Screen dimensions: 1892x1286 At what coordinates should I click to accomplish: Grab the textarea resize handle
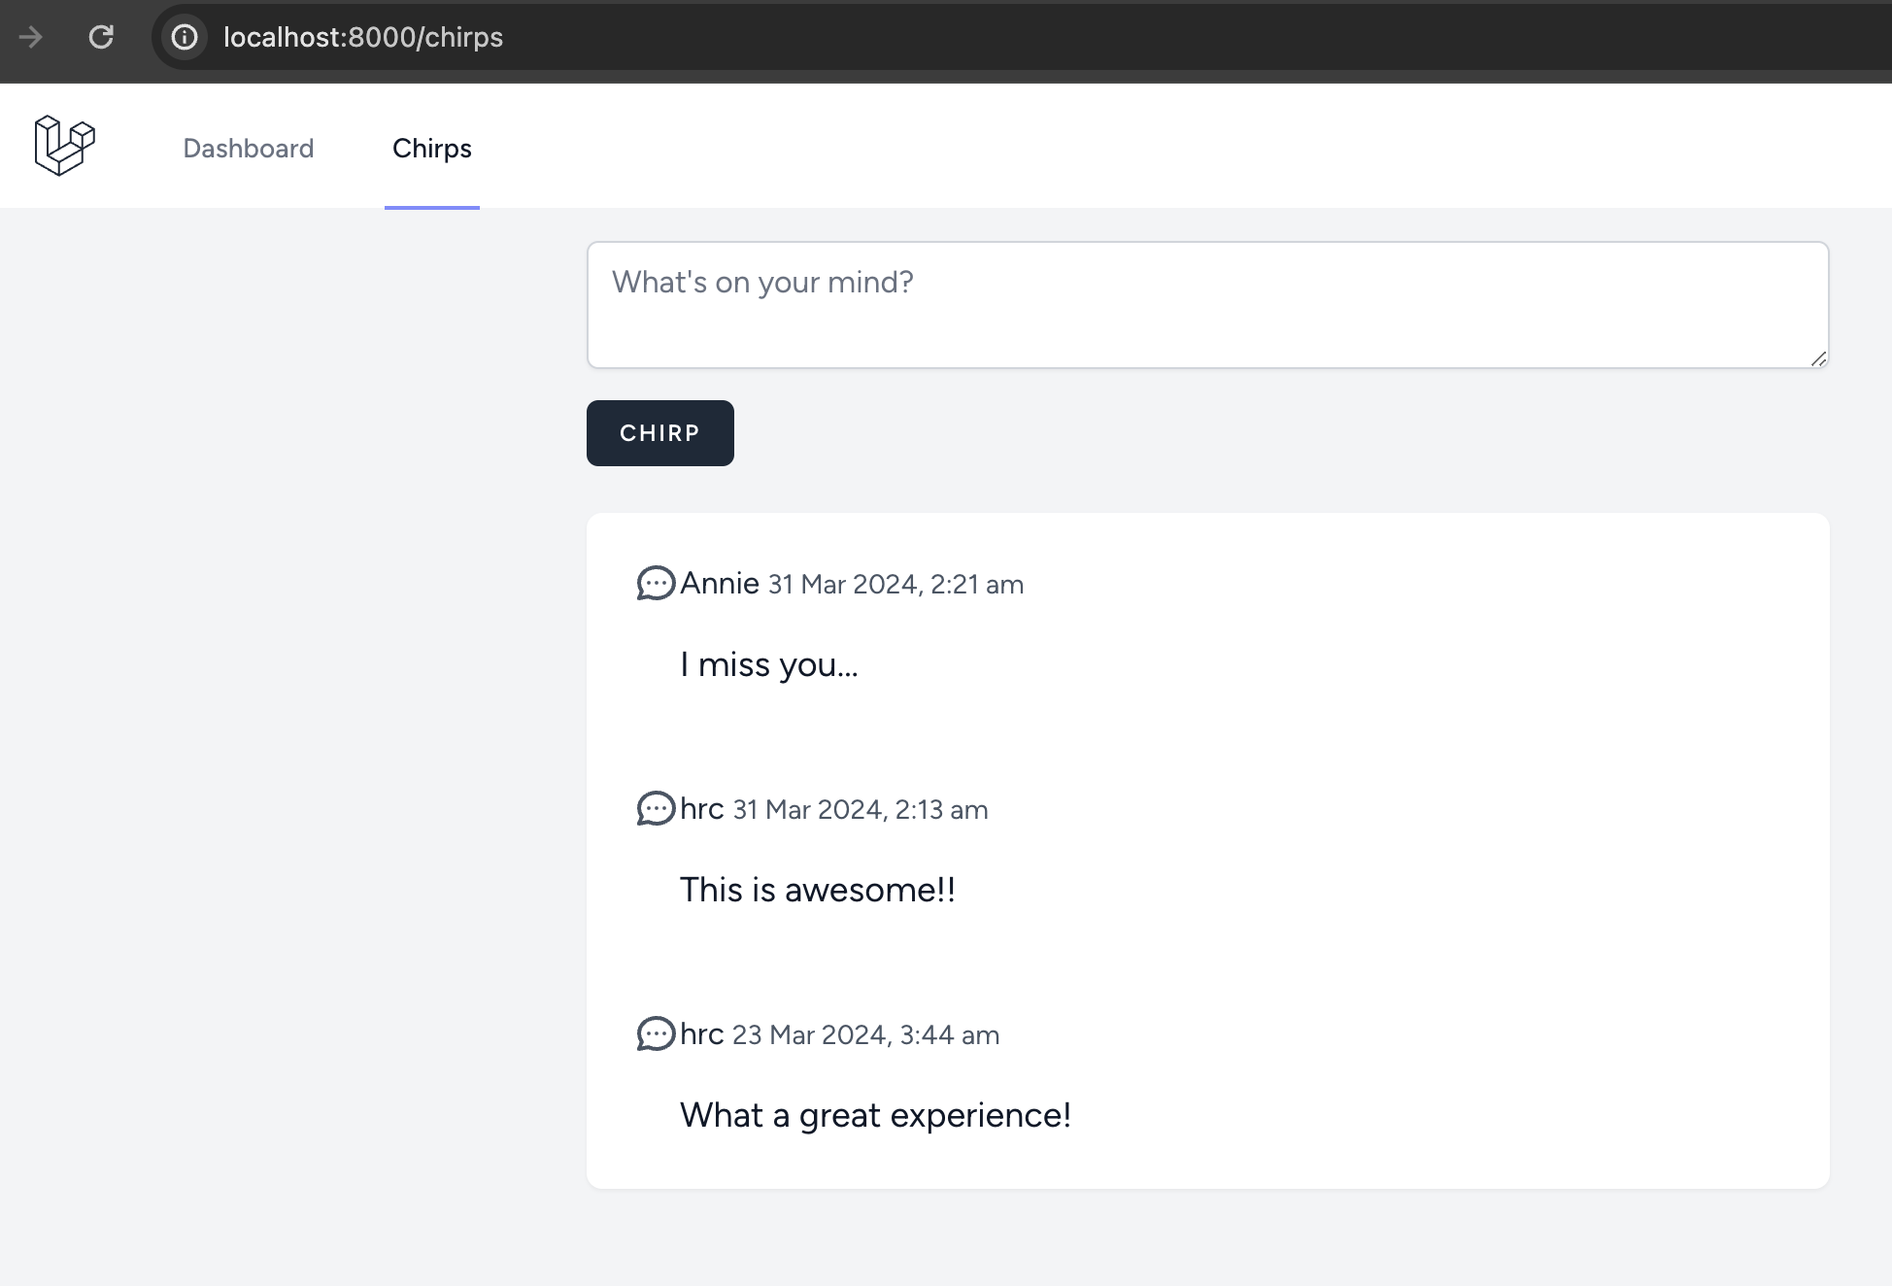coord(1818,358)
